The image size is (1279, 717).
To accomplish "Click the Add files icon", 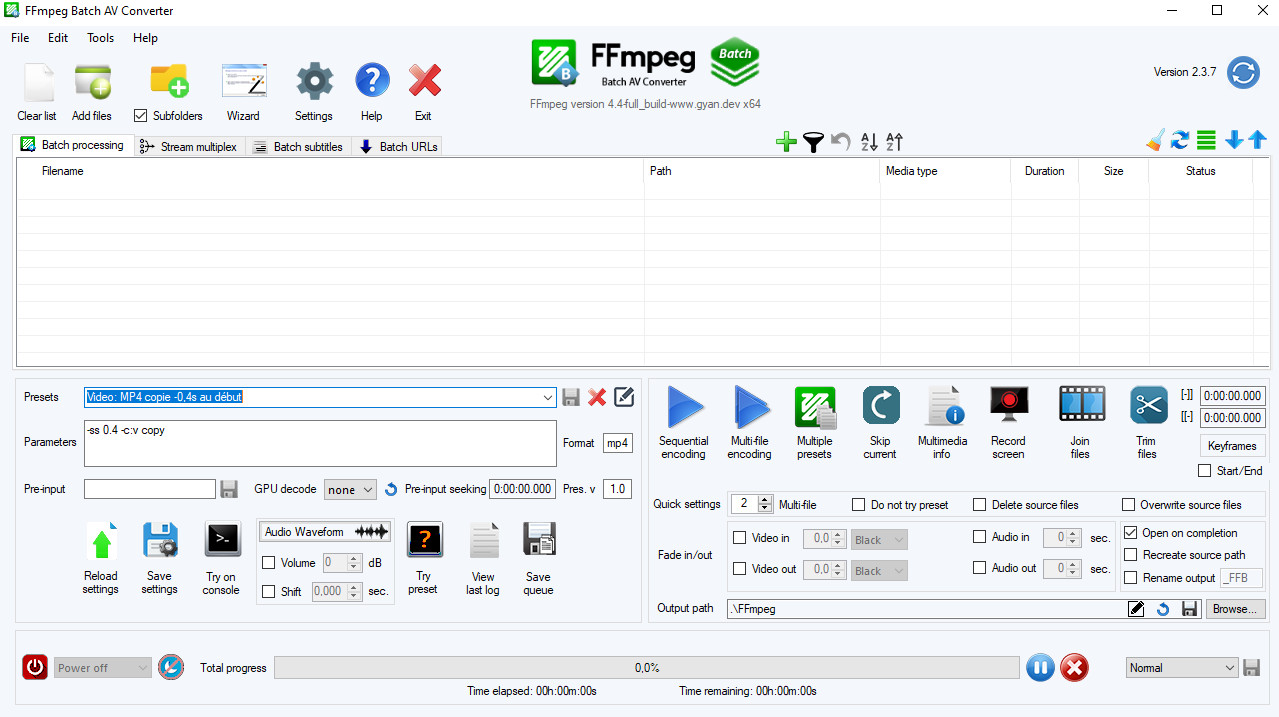I will tap(92, 82).
